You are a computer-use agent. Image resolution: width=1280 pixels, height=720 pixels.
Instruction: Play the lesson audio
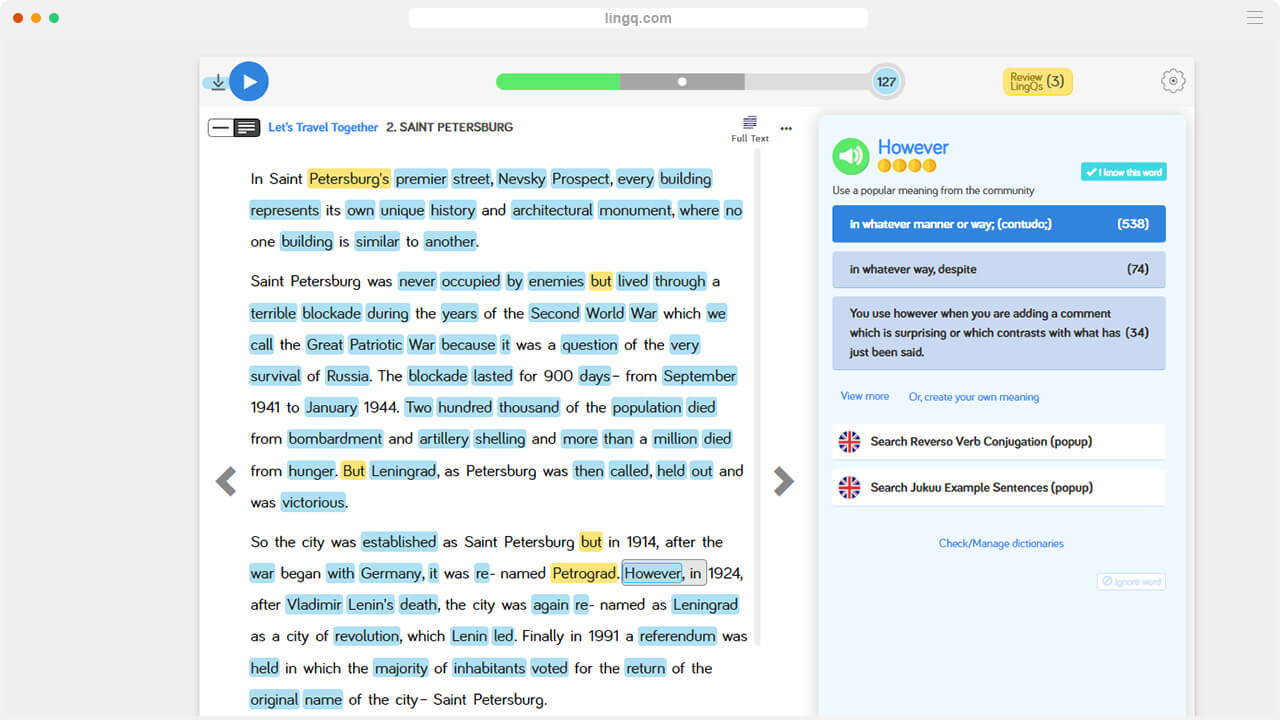coord(249,81)
